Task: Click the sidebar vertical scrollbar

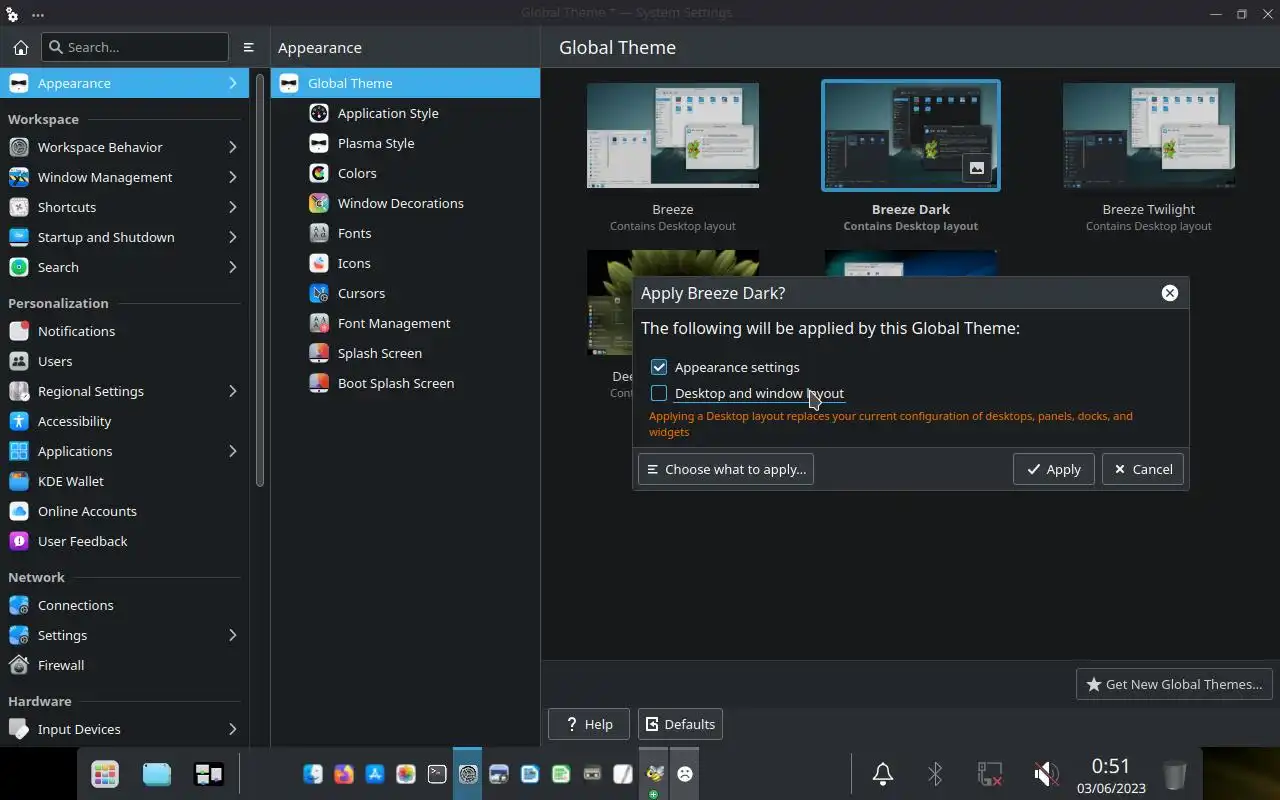Action: click(260, 280)
